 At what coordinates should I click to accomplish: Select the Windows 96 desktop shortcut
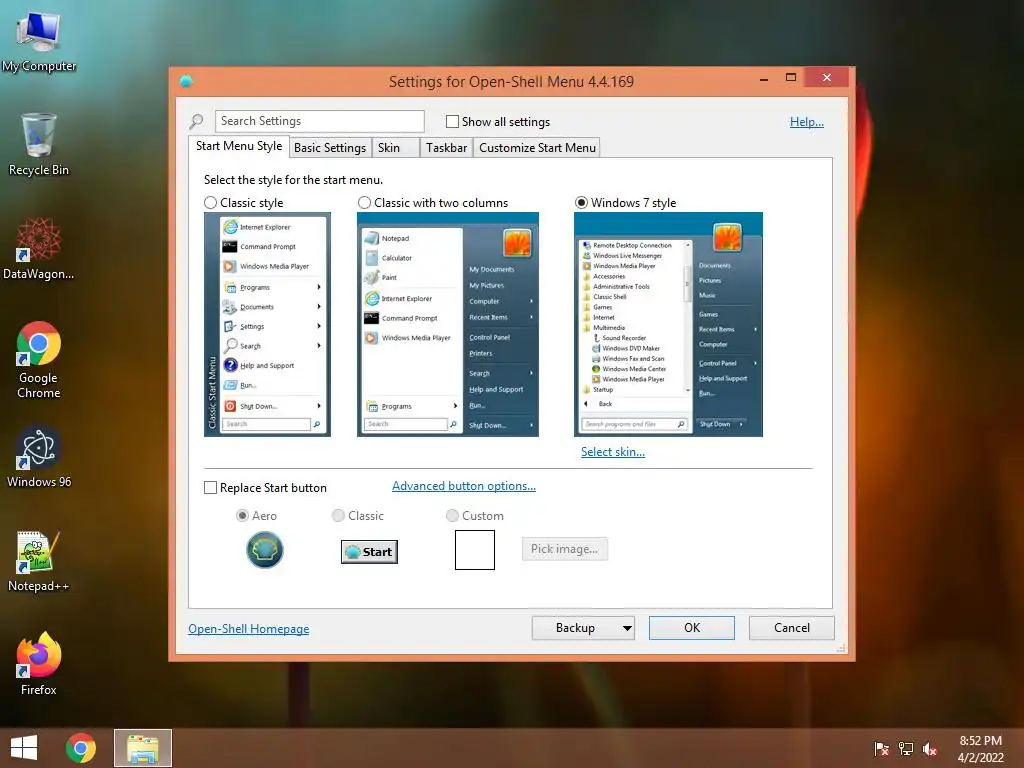39,457
